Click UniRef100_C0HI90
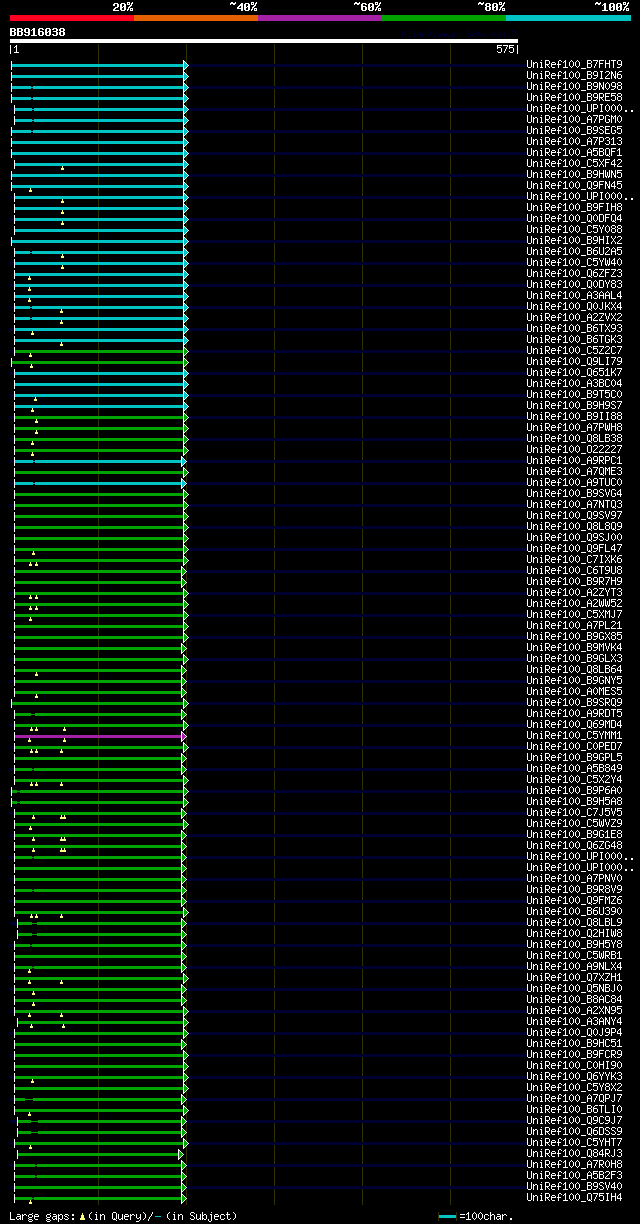This screenshot has width=640, height=1224. point(574,1066)
